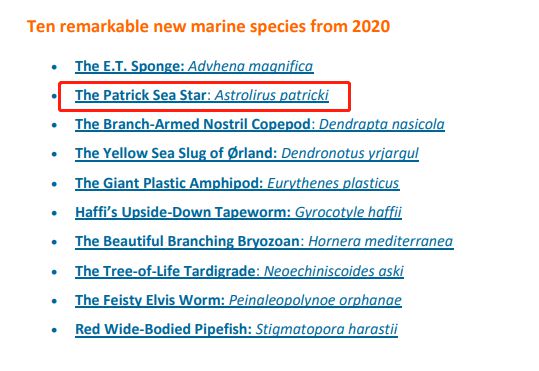This screenshot has height=371, width=539.
Task: Click the Dendrapta nasicola scientific name
Action: (x=382, y=124)
